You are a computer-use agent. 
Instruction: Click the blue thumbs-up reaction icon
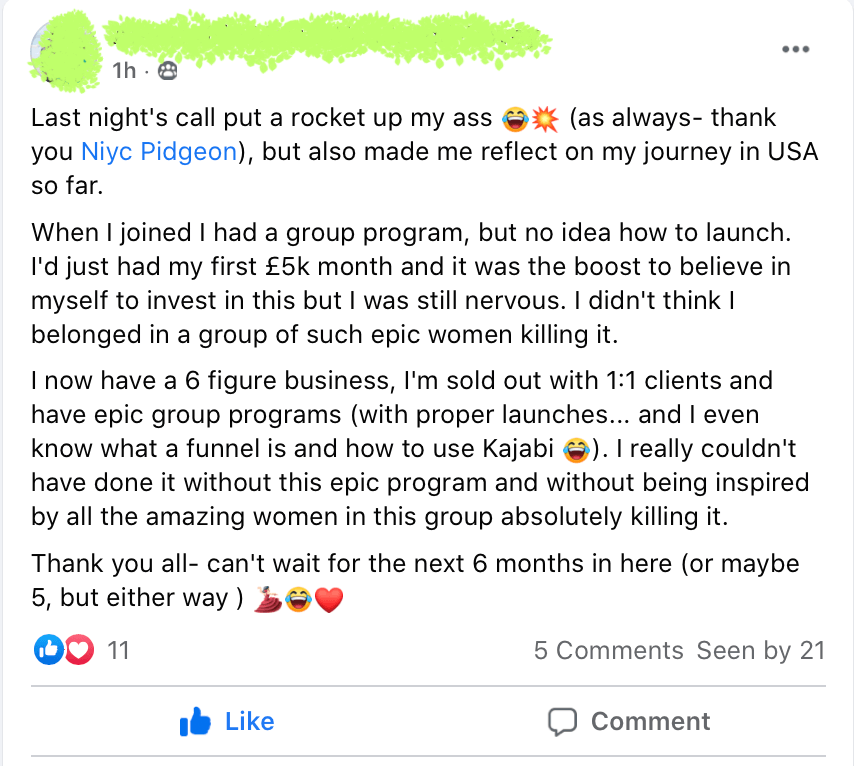[48, 651]
